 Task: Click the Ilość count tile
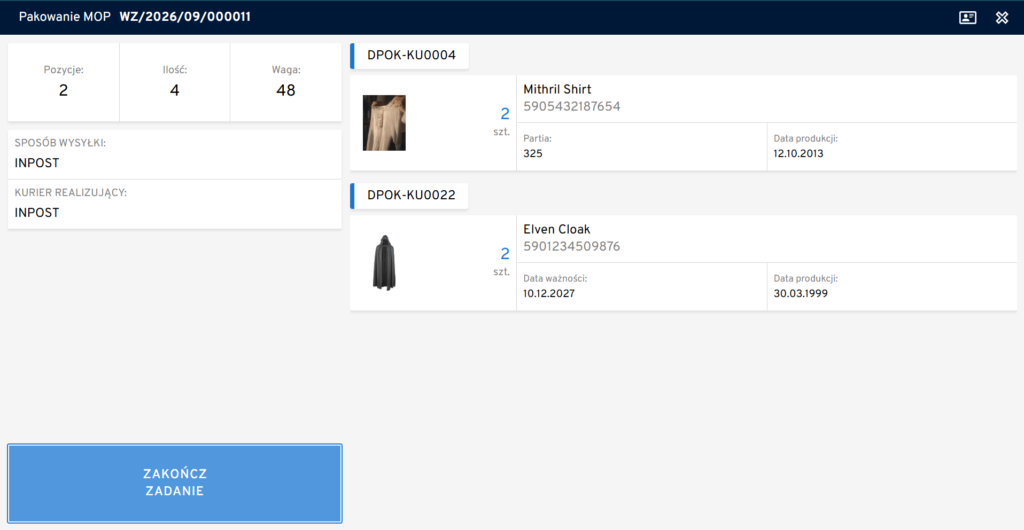coord(174,82)
